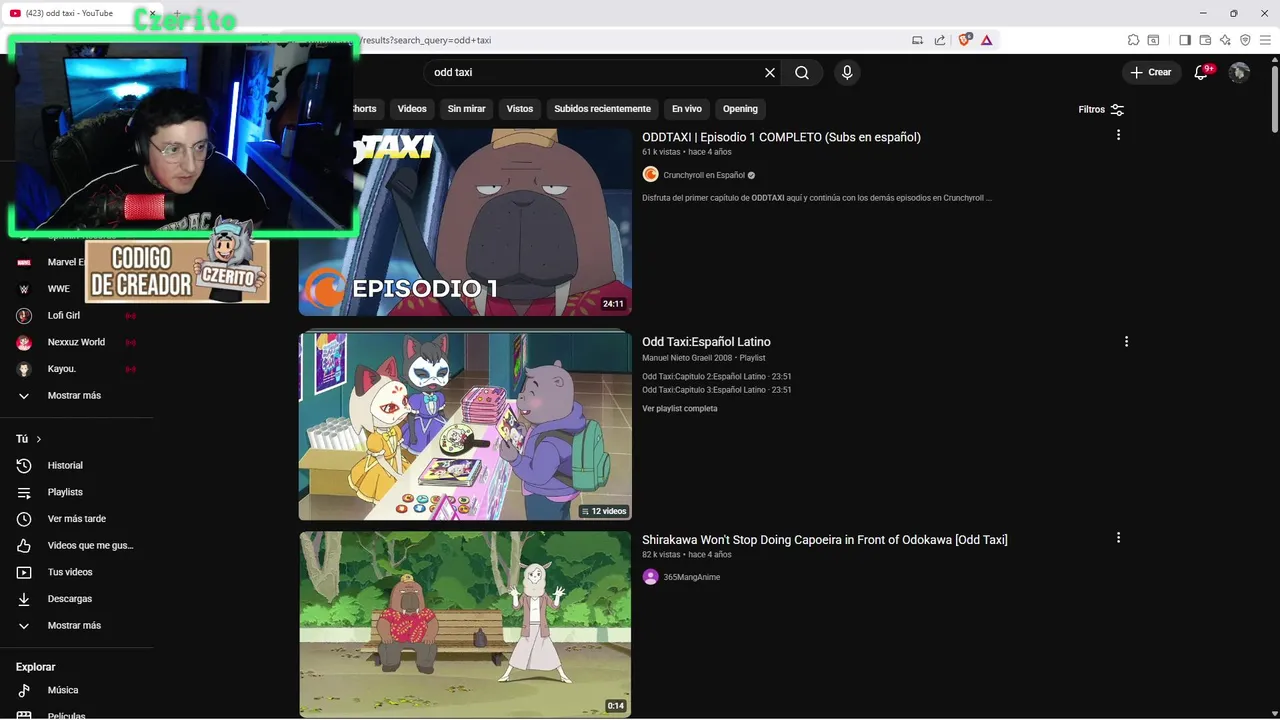Open Música under Explorar
Screen dimensions: 1280x720
point(76,690)
